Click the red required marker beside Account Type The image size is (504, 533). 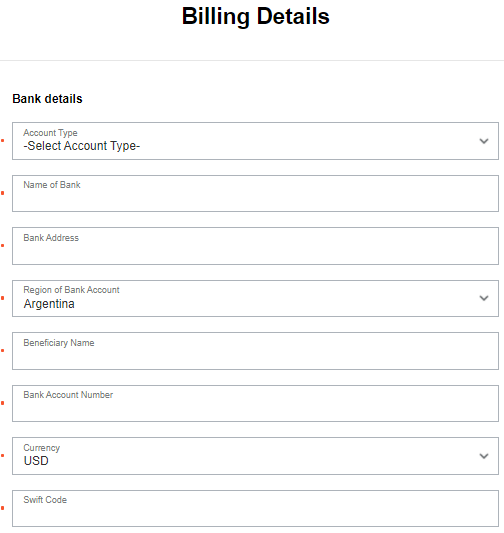coord(2,141)
